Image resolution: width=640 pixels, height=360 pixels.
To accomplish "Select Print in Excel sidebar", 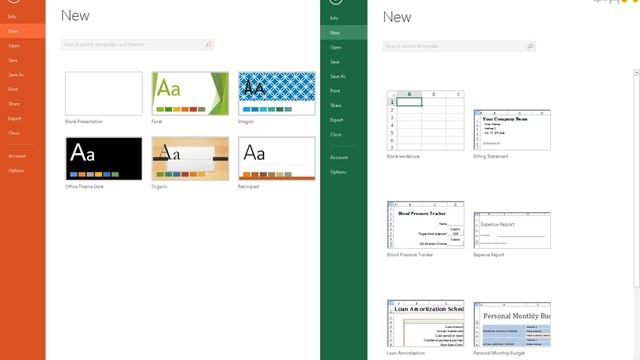I will coord(335,91).
